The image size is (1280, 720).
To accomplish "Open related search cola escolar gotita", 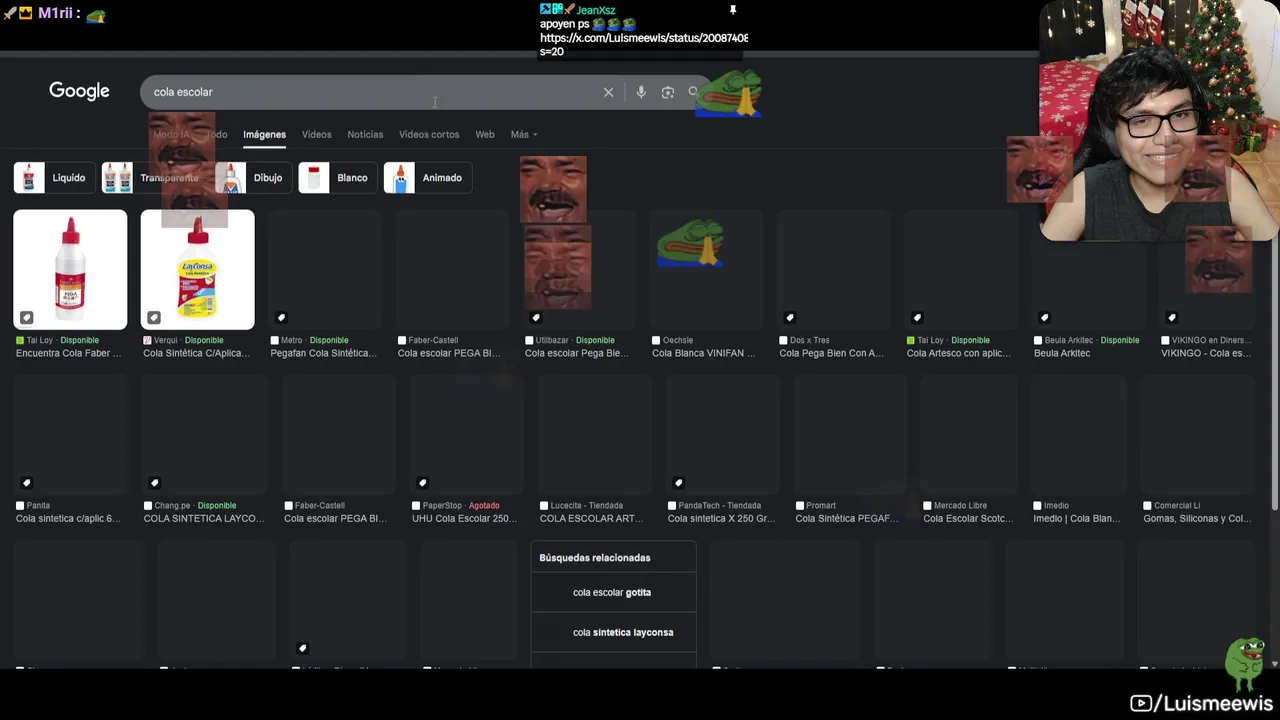I will point(612,592).
